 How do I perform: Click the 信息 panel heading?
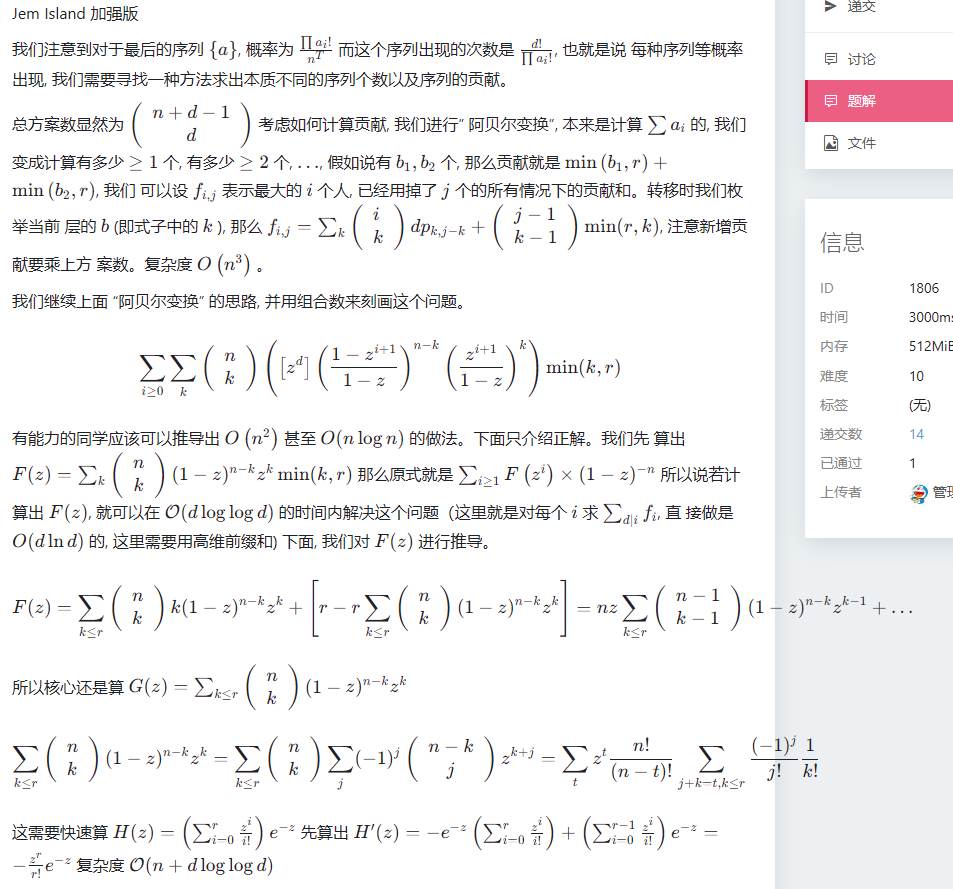click(842, 242)
